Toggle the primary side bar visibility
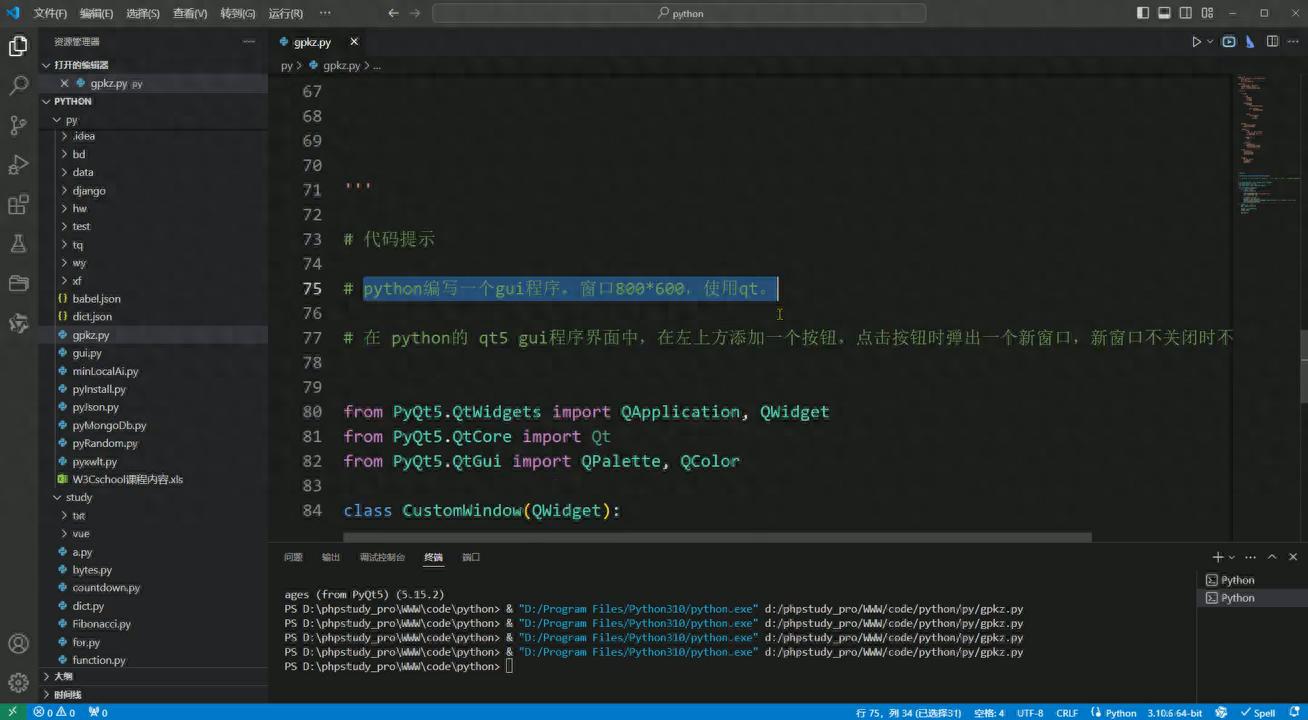Viewport: 1308px width, 720px height. click(x=1144, y=13)
